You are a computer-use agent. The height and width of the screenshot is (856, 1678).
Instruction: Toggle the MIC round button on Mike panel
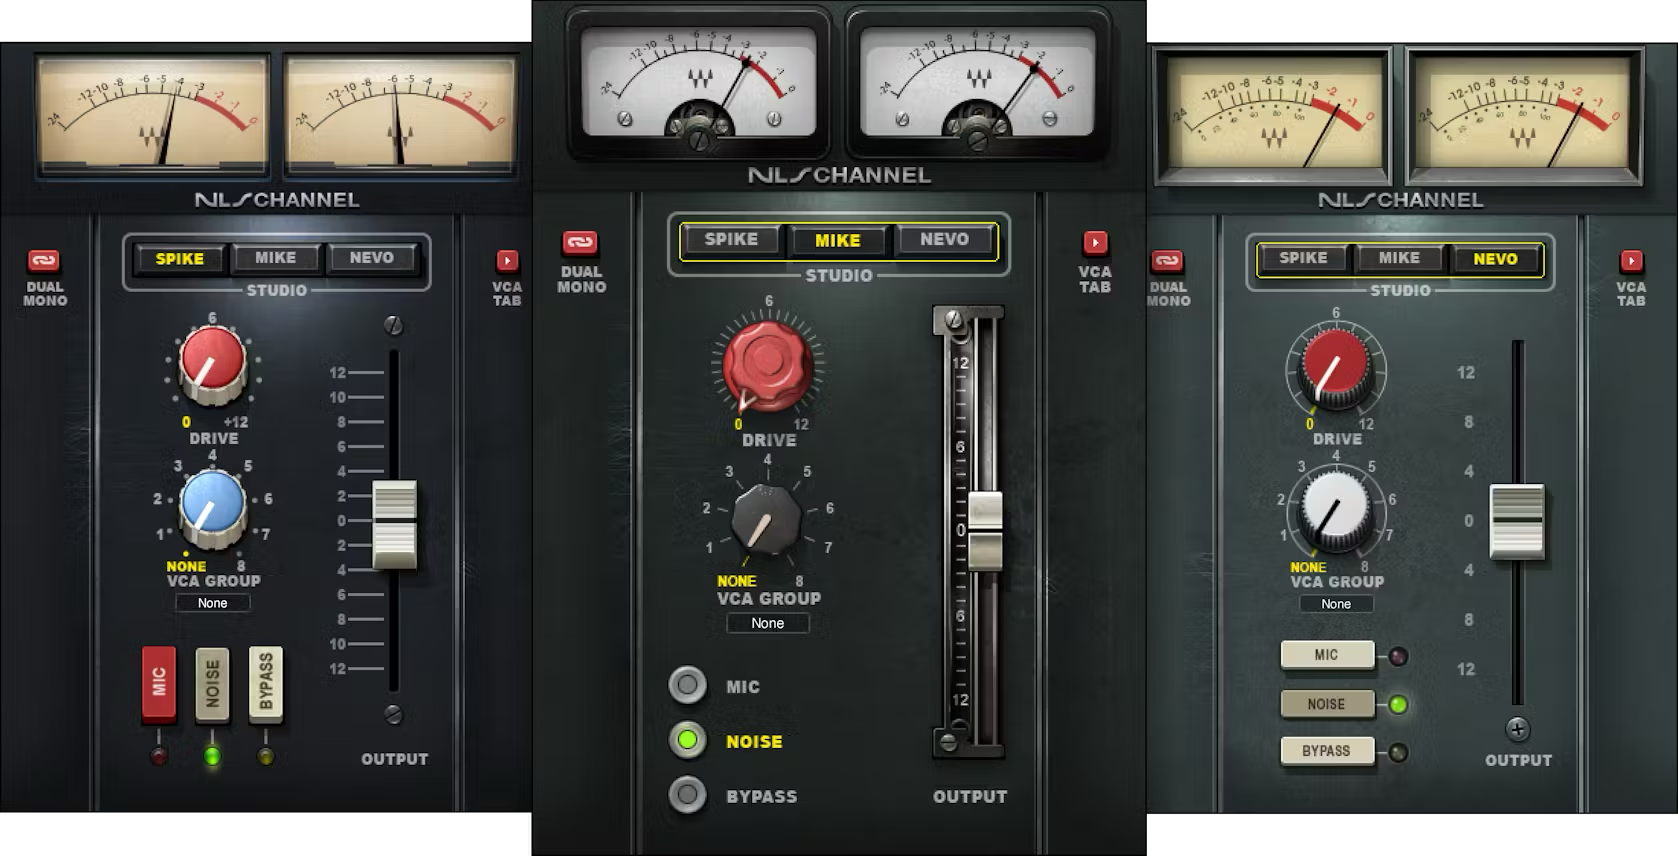[687, 685]
